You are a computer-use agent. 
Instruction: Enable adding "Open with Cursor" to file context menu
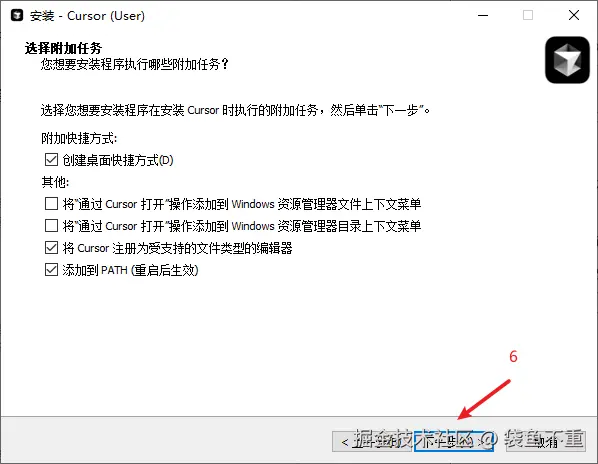click(51, 204)
